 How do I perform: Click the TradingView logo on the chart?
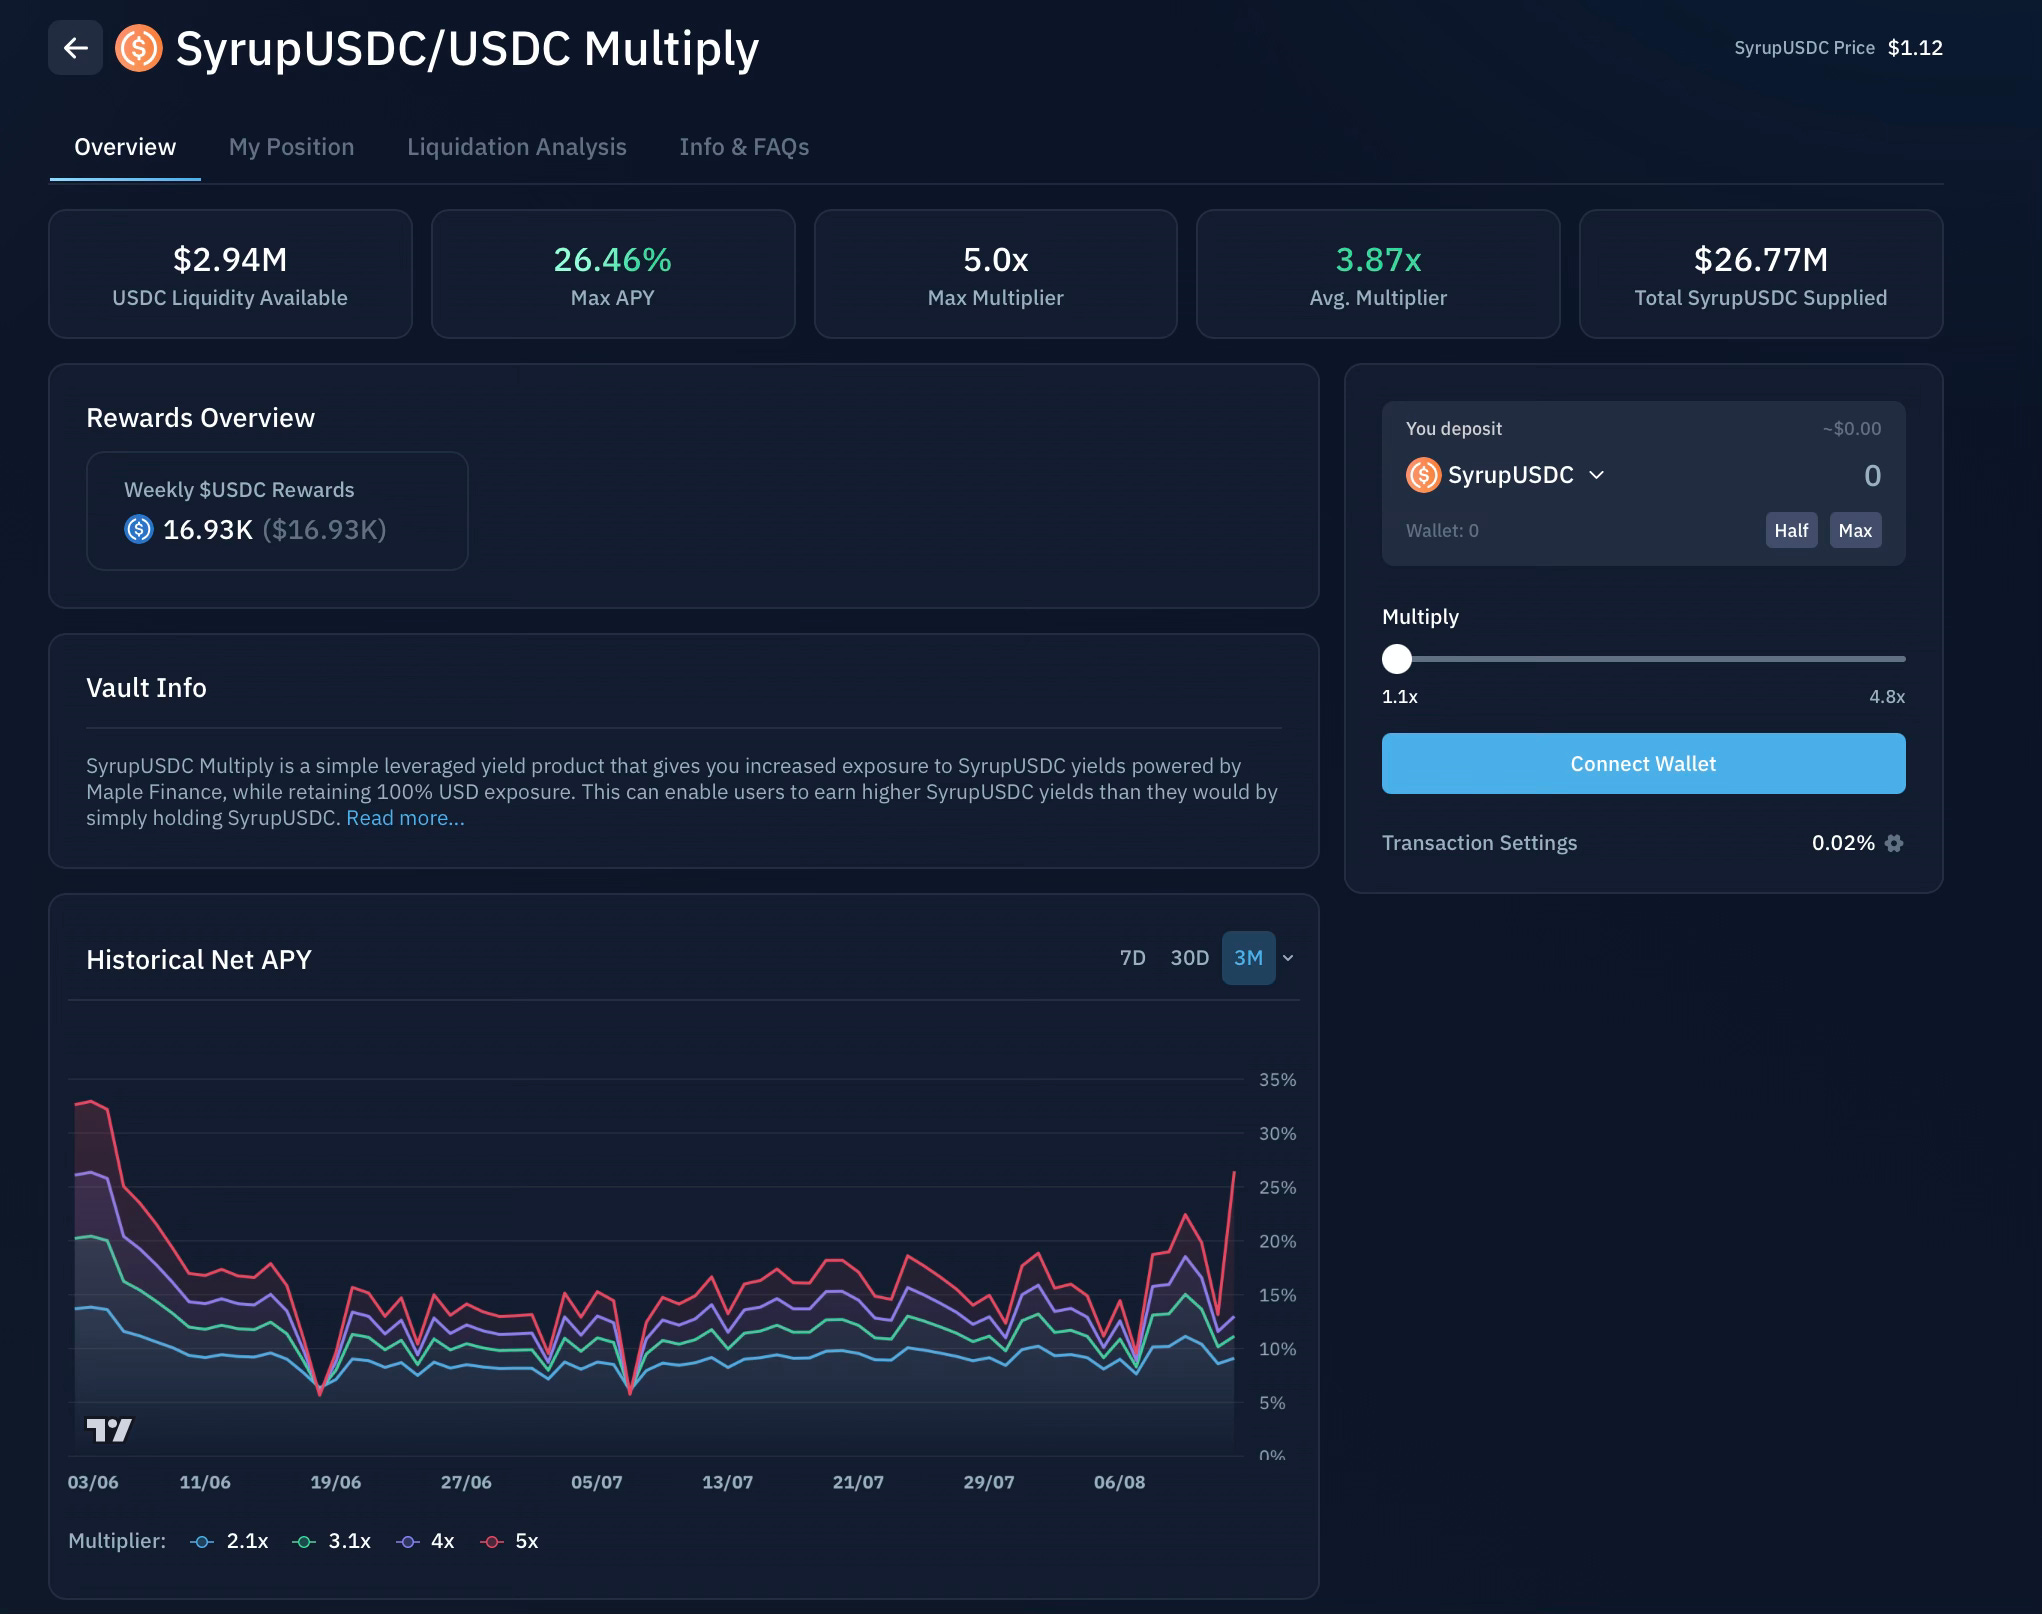[109, 1430]
